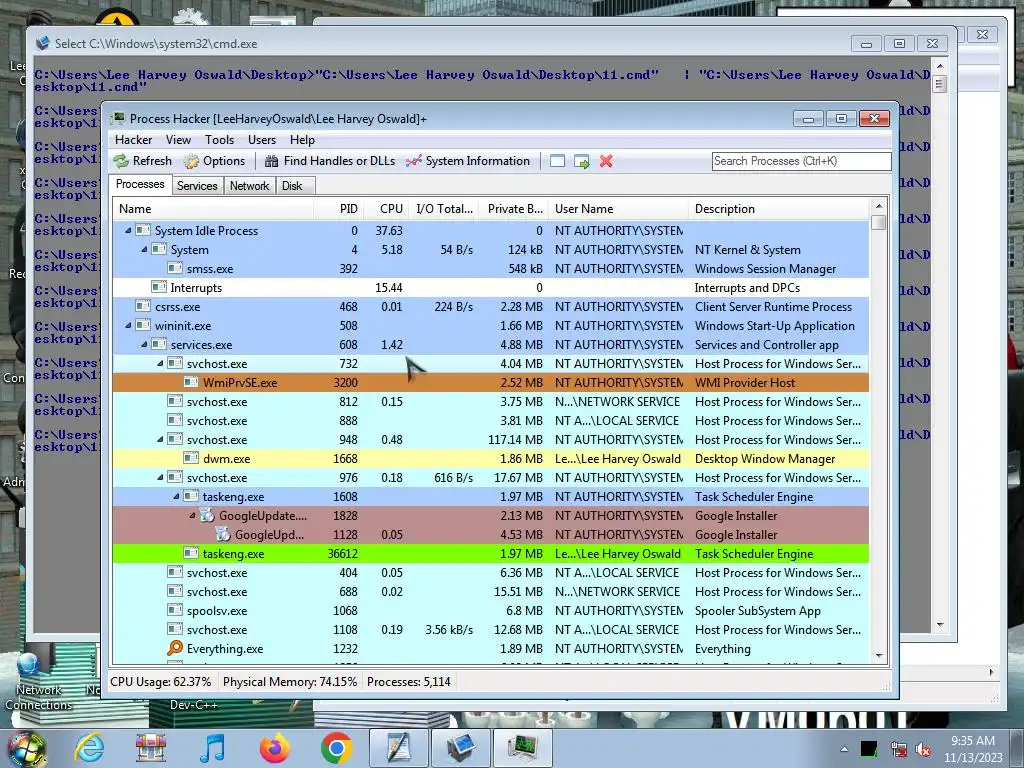The height and width of the screenshot is (768, 1024).
Task: Click Physical Memory in status bar
Action: 290,682
